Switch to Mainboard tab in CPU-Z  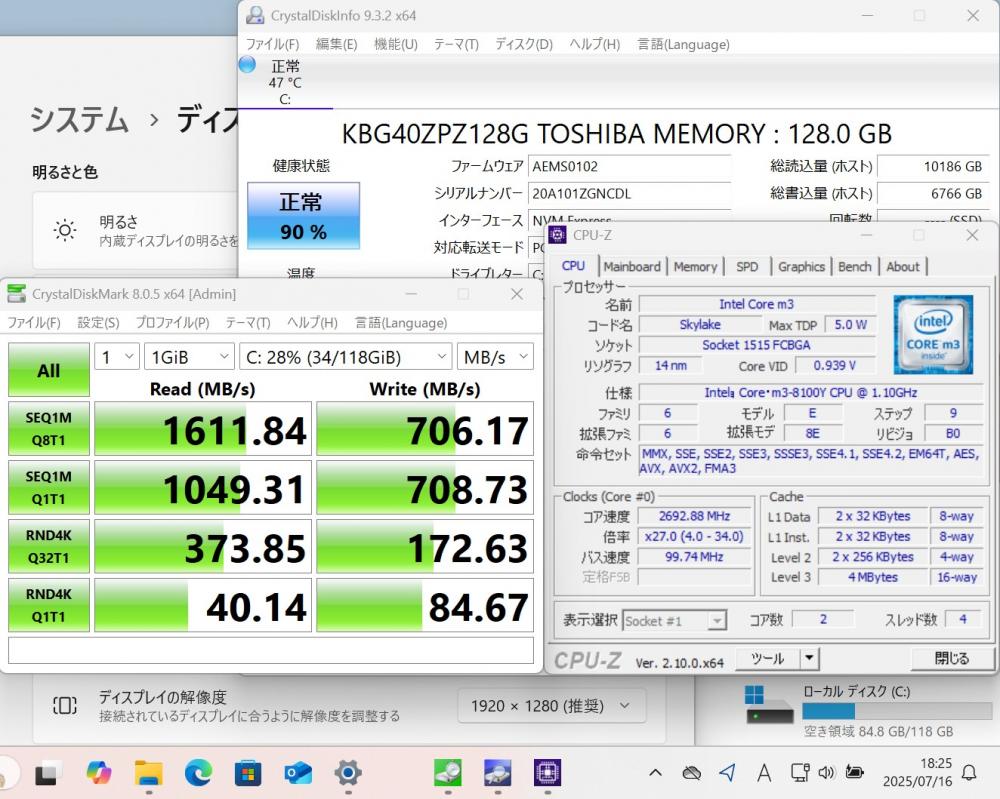[x=632, y=267]
